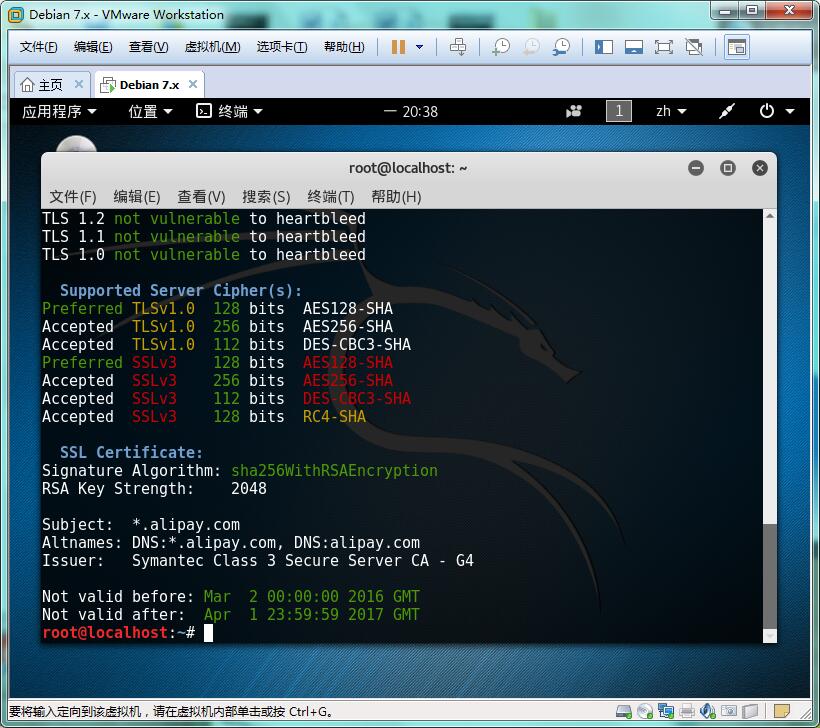Viewport: 820px width, 728px height.
Task: Toggle the VMware library sidebar
Action: coord(604,47)
